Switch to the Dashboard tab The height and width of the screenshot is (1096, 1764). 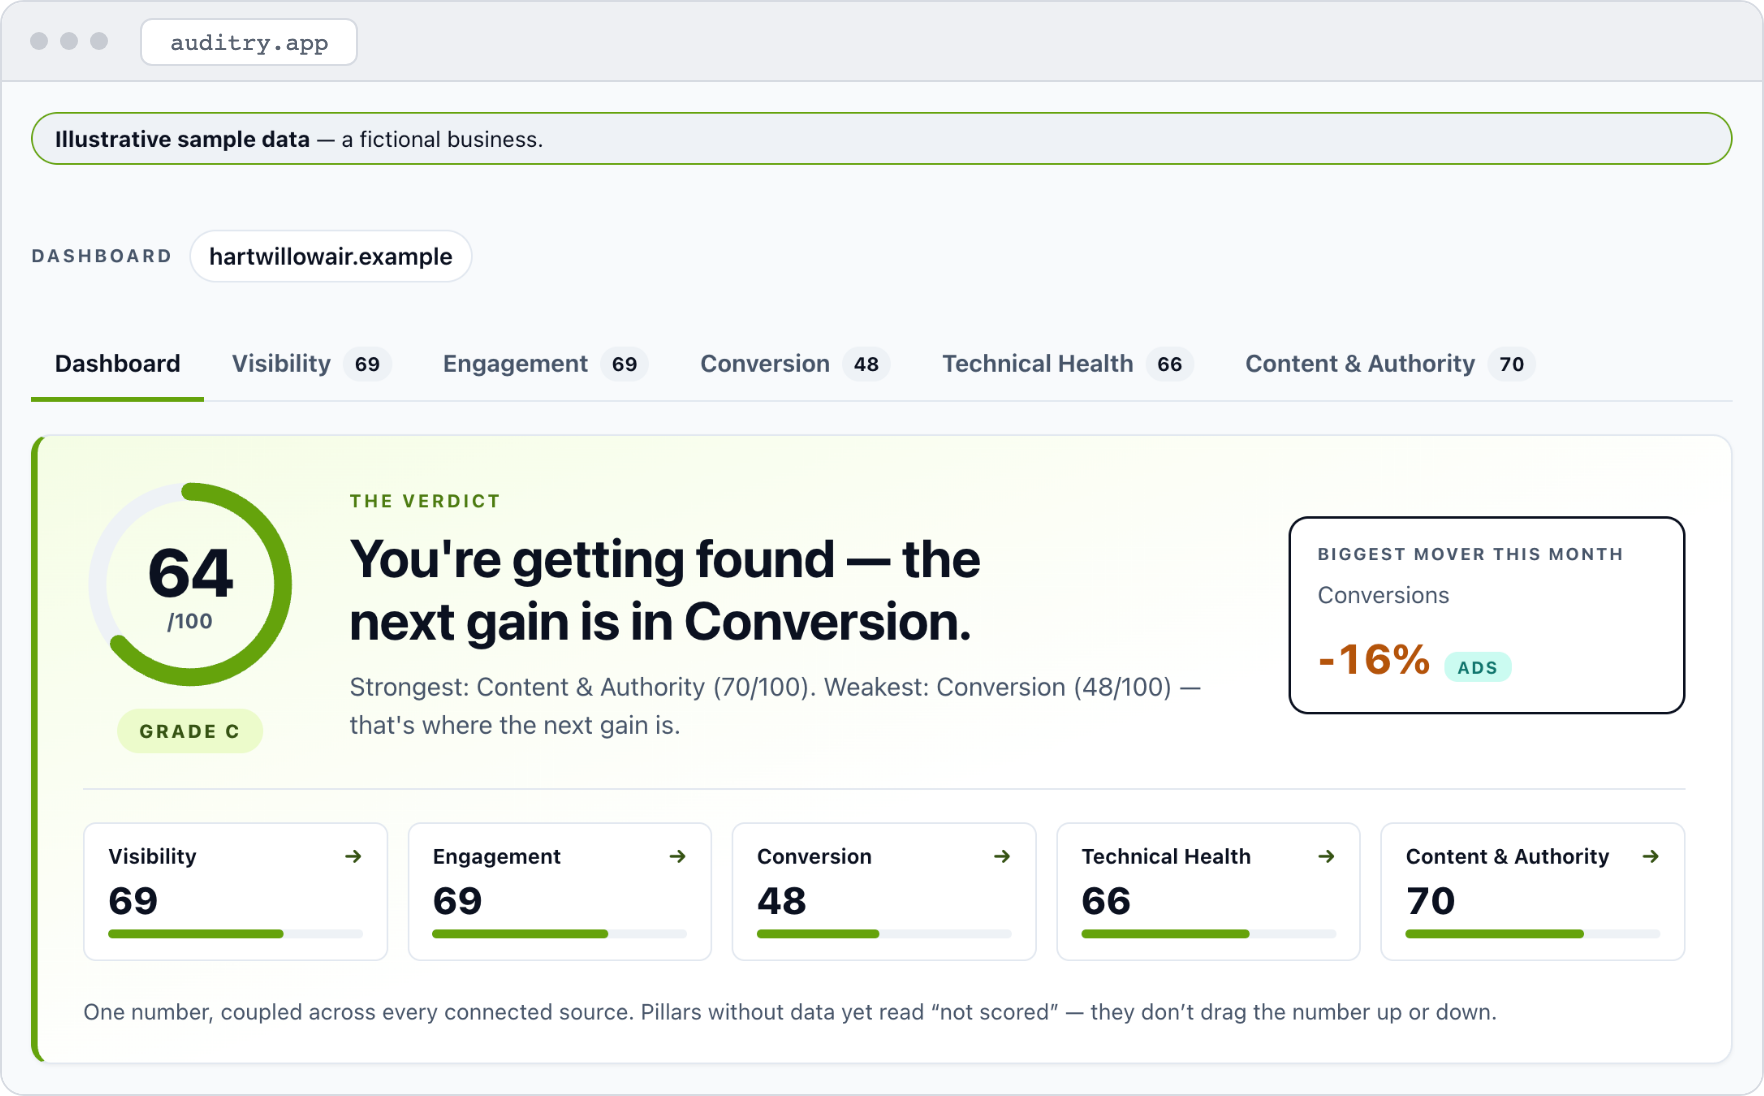coord(117,364)
